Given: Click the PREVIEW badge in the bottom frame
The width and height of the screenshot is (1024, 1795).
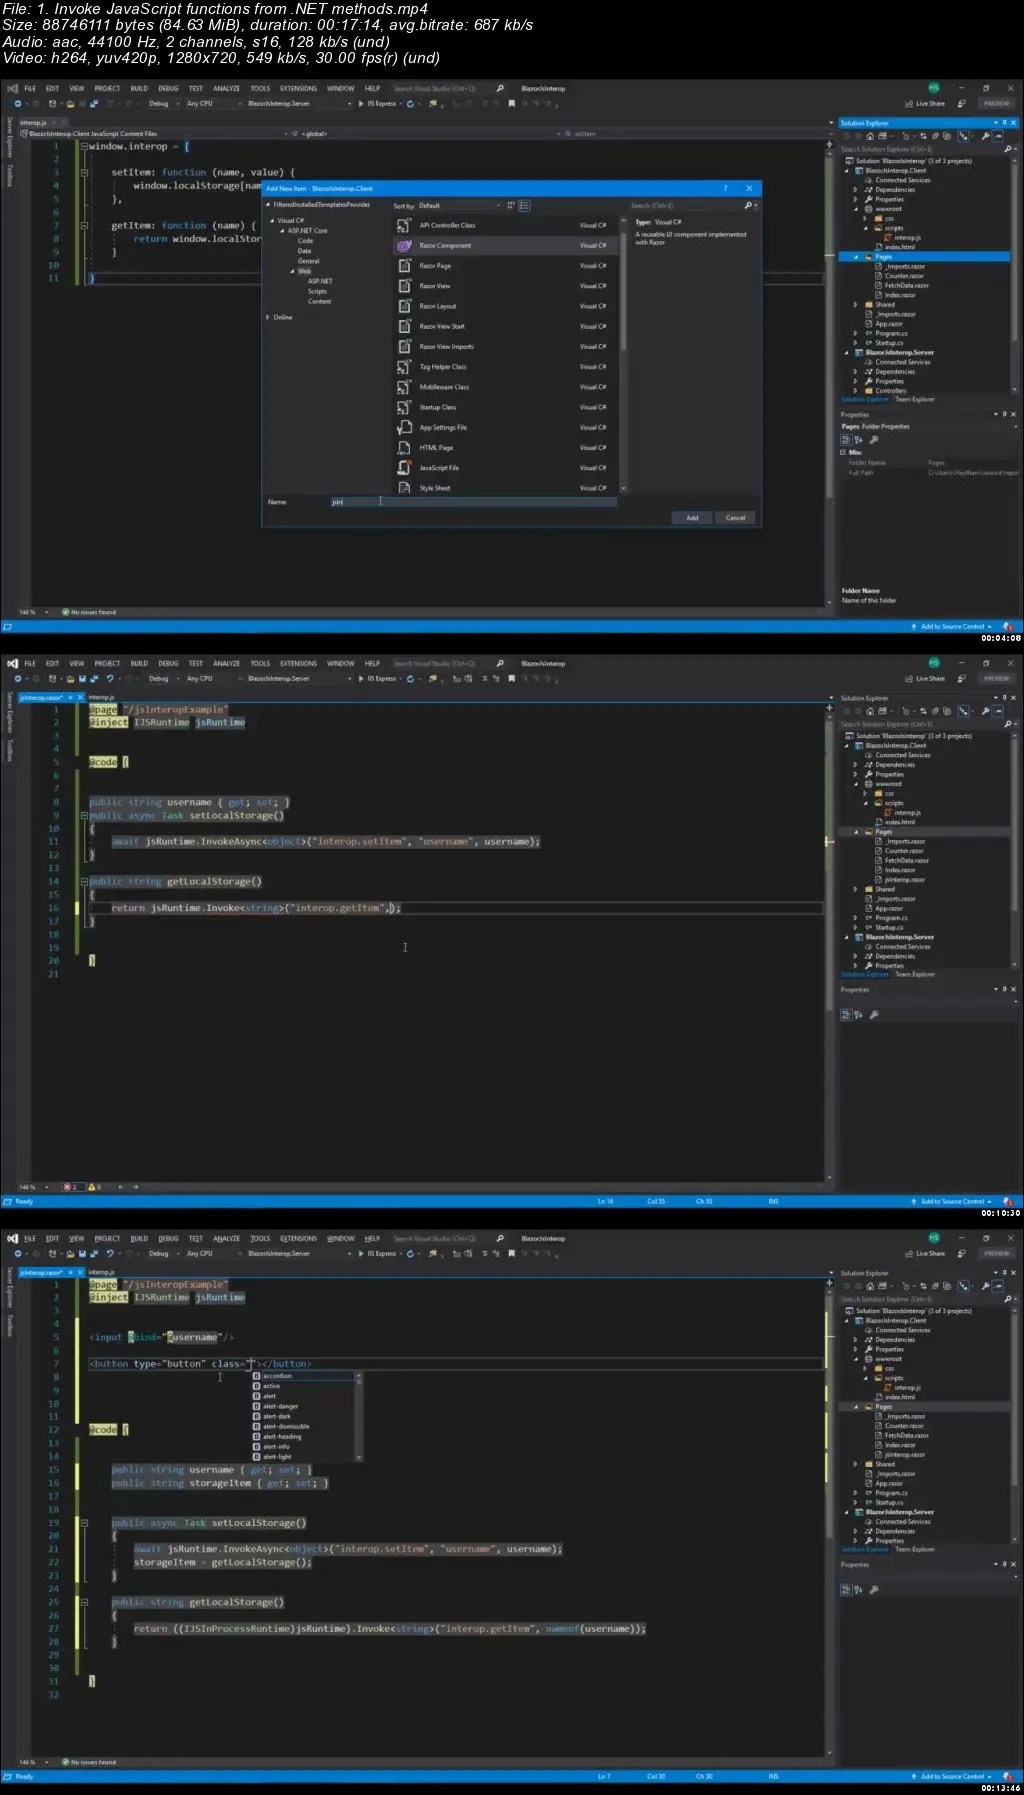Looking at the screenshot, I should coord(996,1253).
